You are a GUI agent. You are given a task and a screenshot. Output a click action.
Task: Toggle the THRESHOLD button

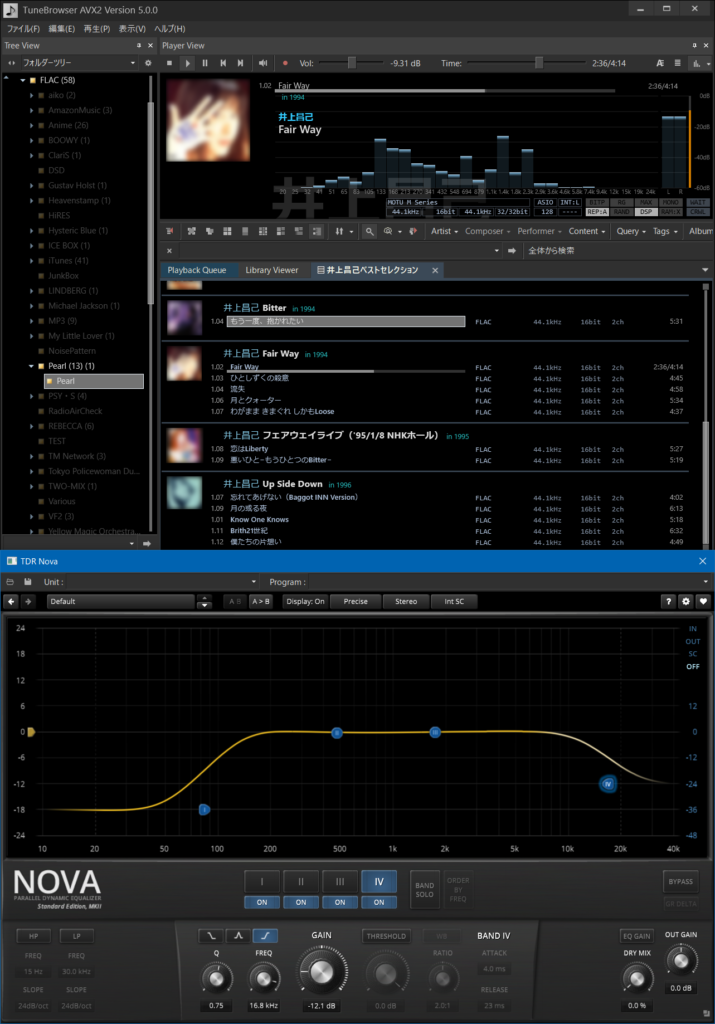(x=386, y=936)
